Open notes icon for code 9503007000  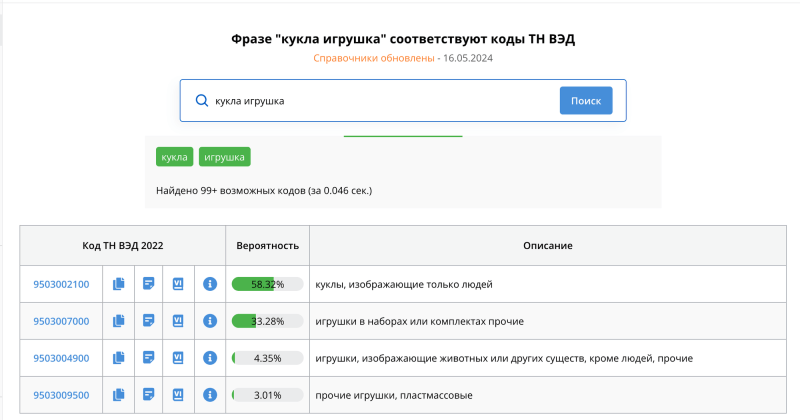148,321
